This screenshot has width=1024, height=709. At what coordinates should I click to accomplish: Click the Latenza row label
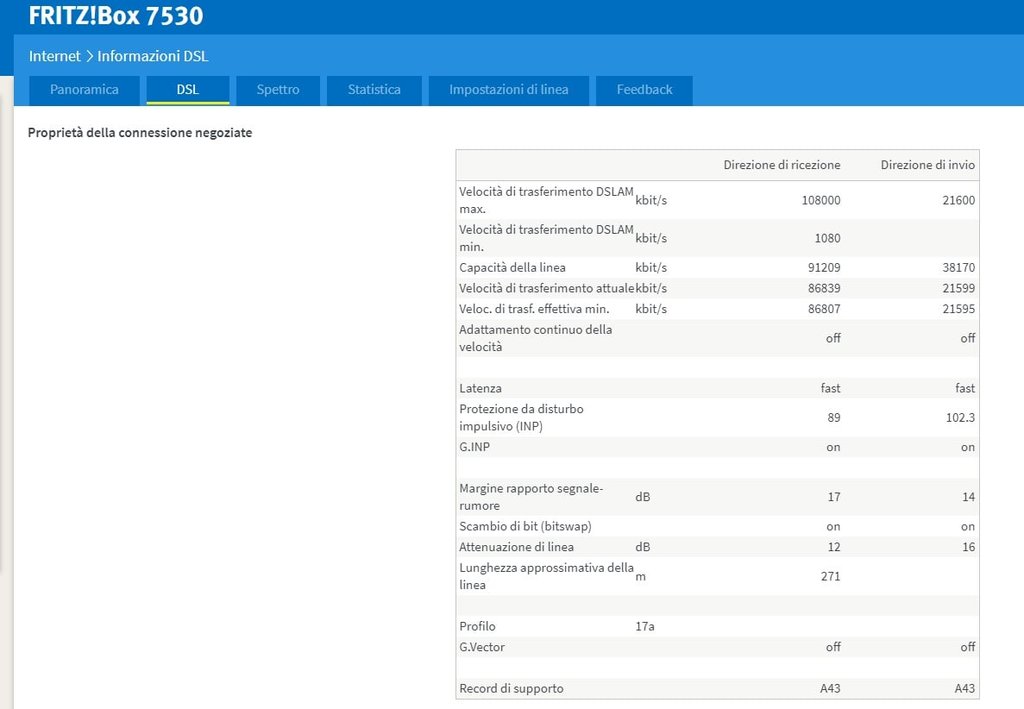480,388
